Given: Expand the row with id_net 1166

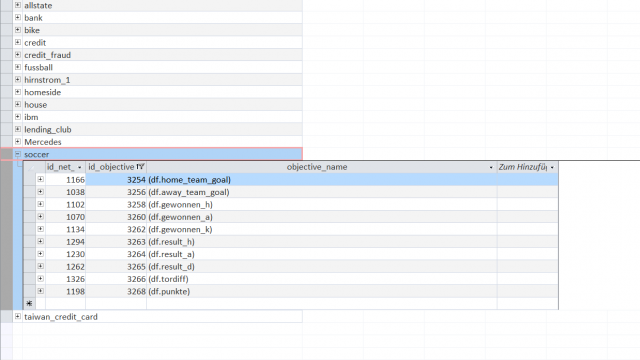Looking at the screenshot, I should (40, 179).
